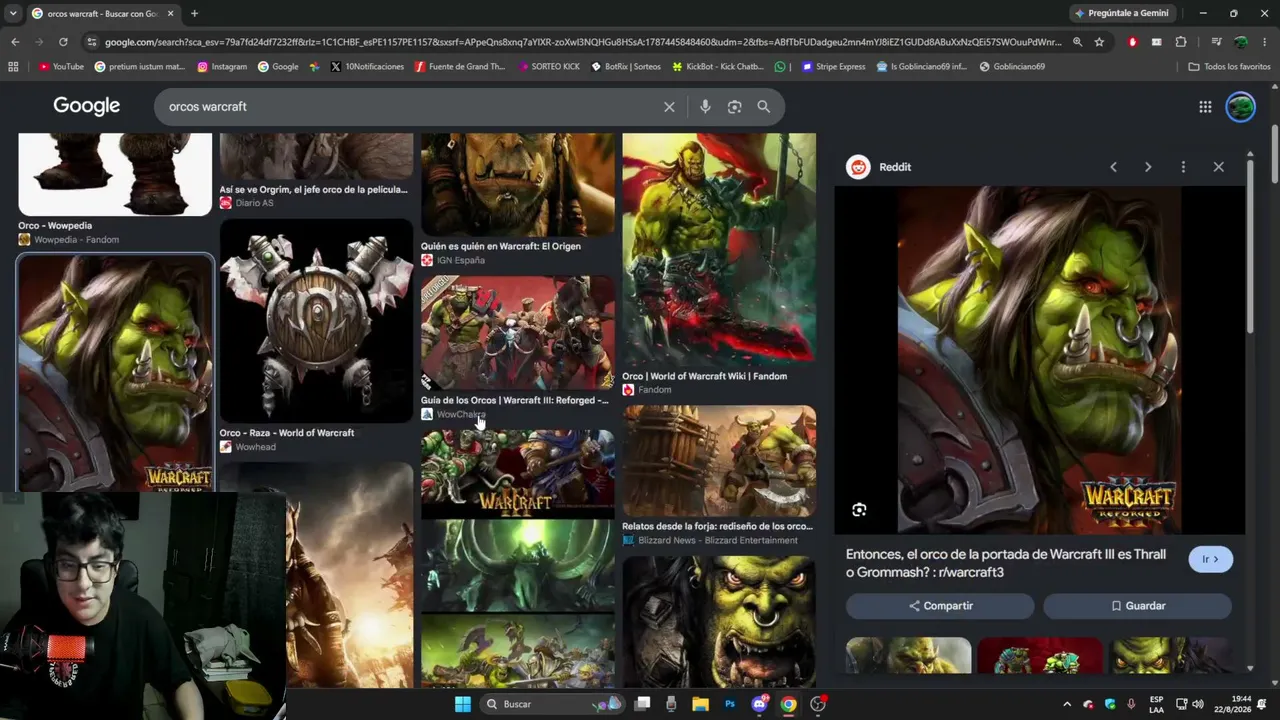Click the Wowhead source label

tap(255, 447)
